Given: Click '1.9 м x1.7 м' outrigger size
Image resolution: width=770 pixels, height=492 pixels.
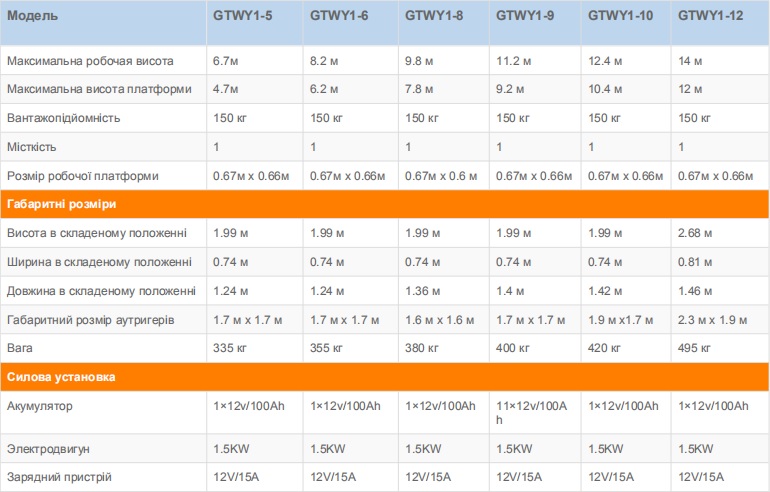Looking at the screenshot, I should pyautogui.click(x=620, y=320).
